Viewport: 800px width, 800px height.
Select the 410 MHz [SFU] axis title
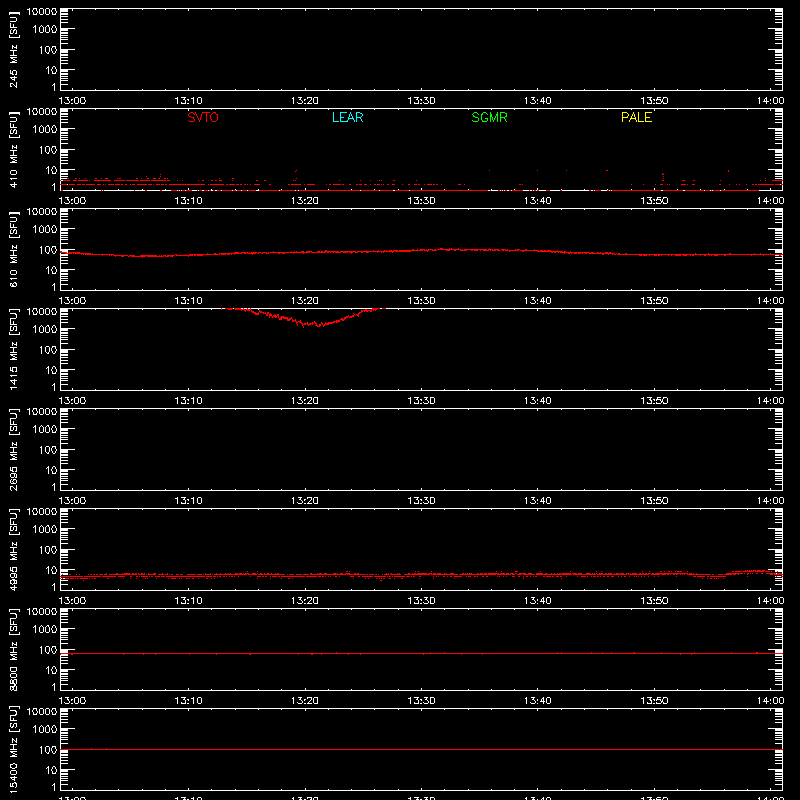tap(13, 149)
